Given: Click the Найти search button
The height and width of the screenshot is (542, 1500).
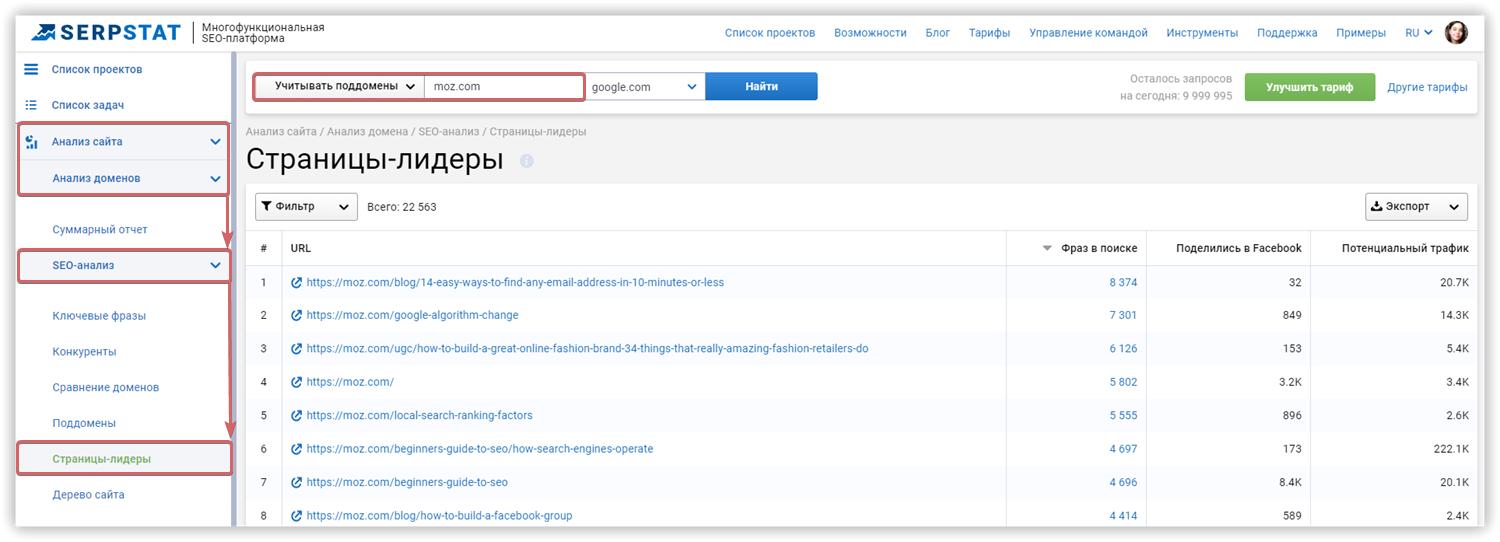Looking at the screenshot, I should [761, 87].
